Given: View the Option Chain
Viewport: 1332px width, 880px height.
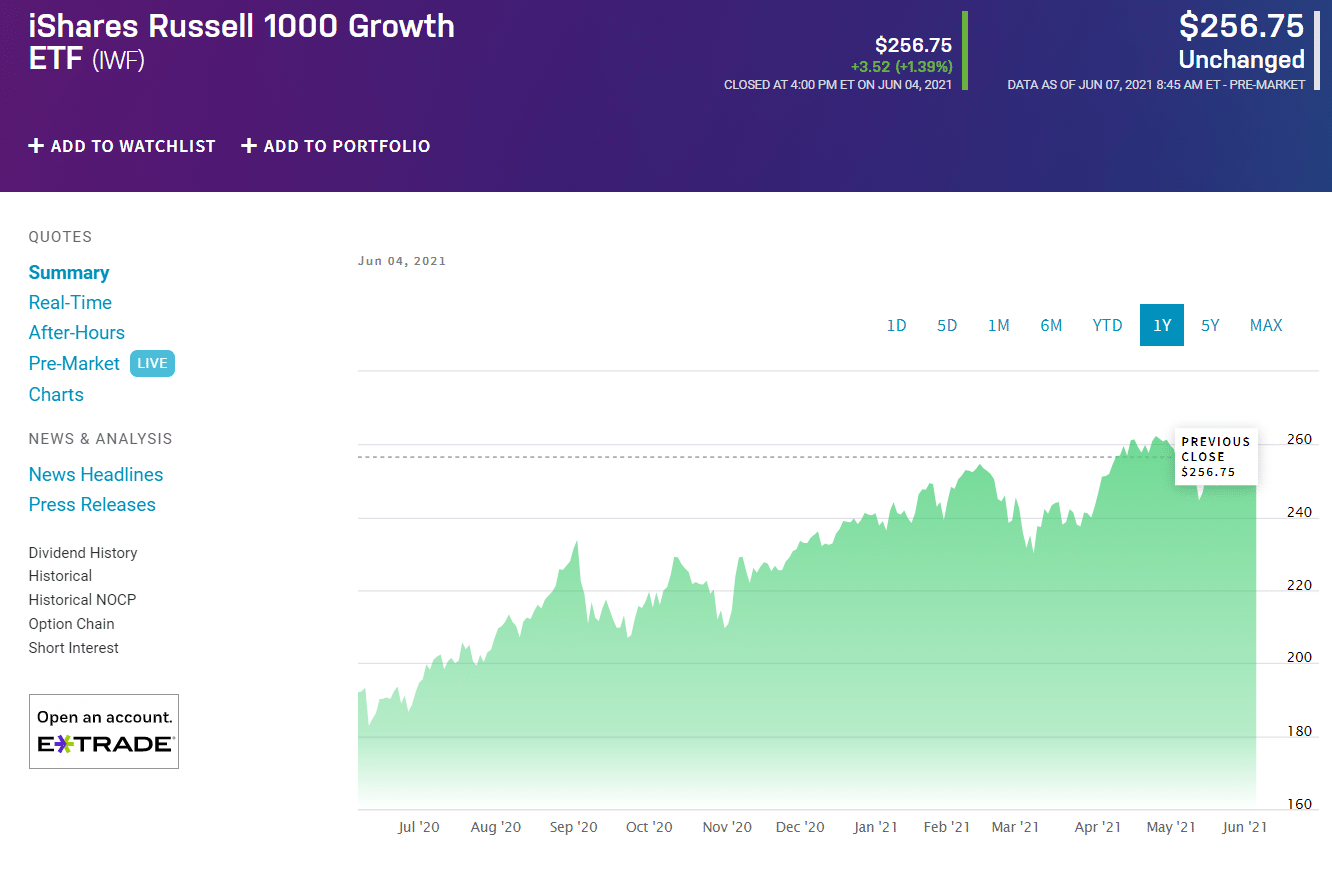Looking at the screenshot, I should 71,624.
